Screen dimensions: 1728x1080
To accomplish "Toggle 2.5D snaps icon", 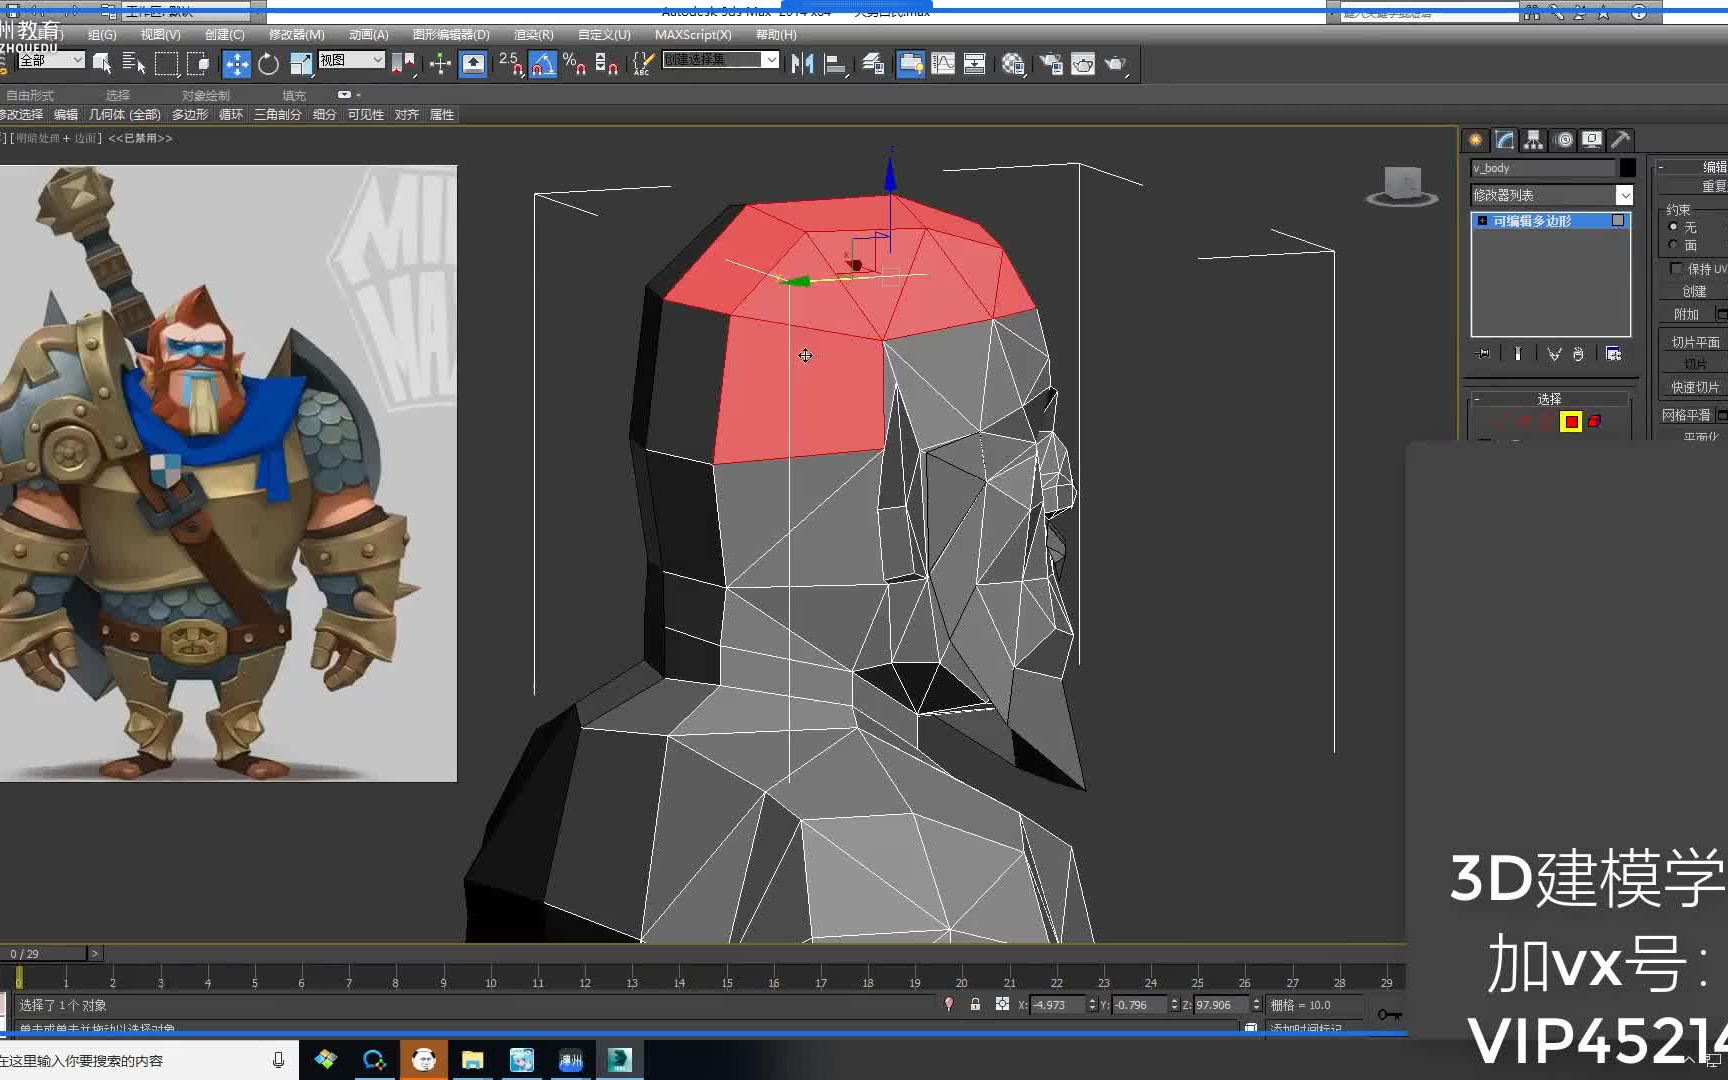I will tap(510, 64).
